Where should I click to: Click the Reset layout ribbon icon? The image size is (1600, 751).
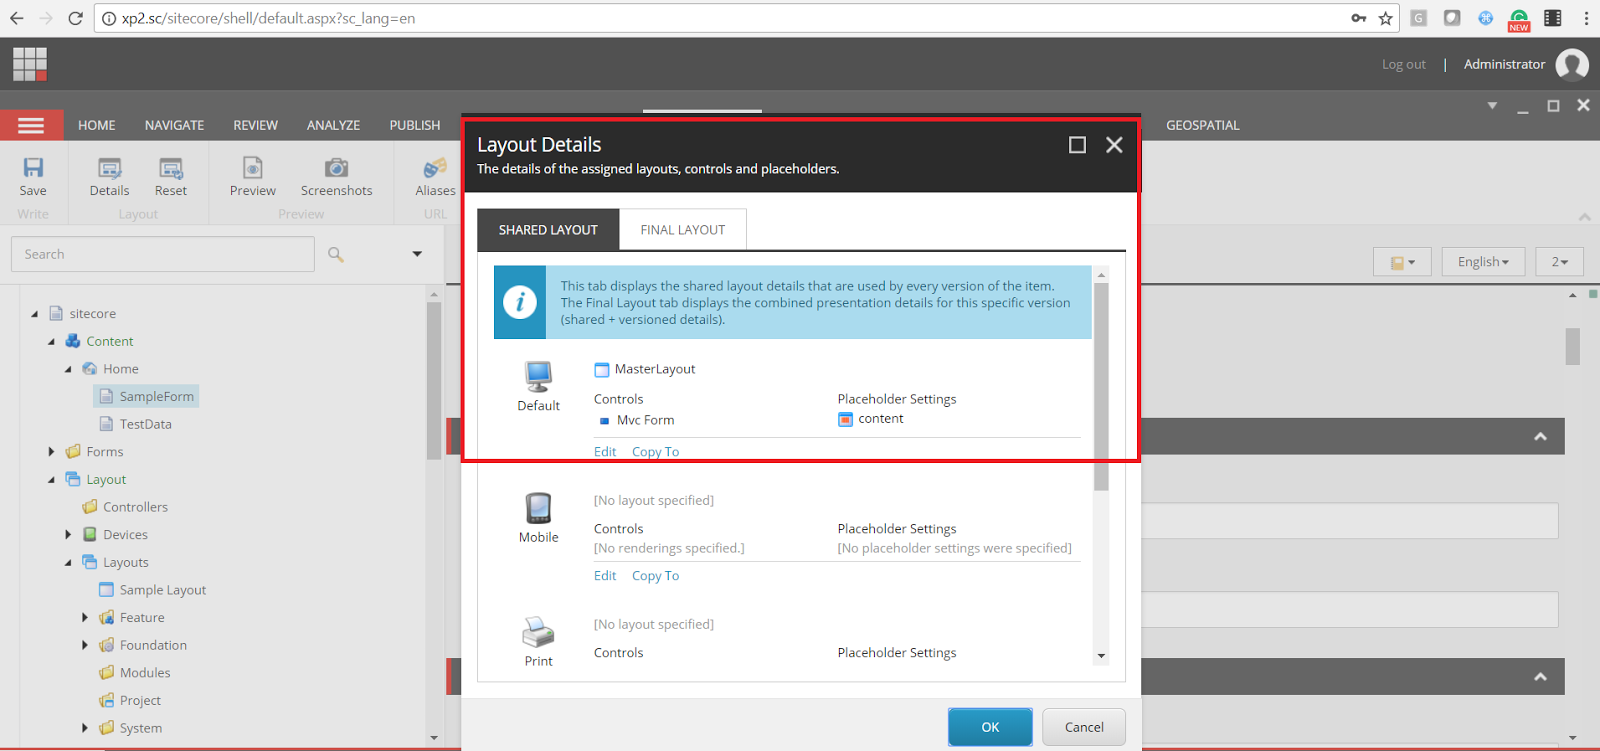point(171,168)
